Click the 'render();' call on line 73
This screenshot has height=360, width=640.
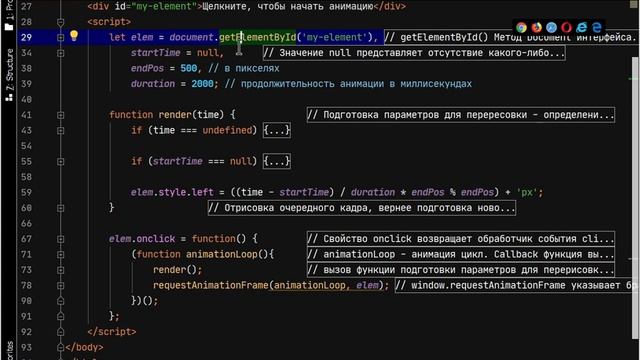click(x=178, y=270)
